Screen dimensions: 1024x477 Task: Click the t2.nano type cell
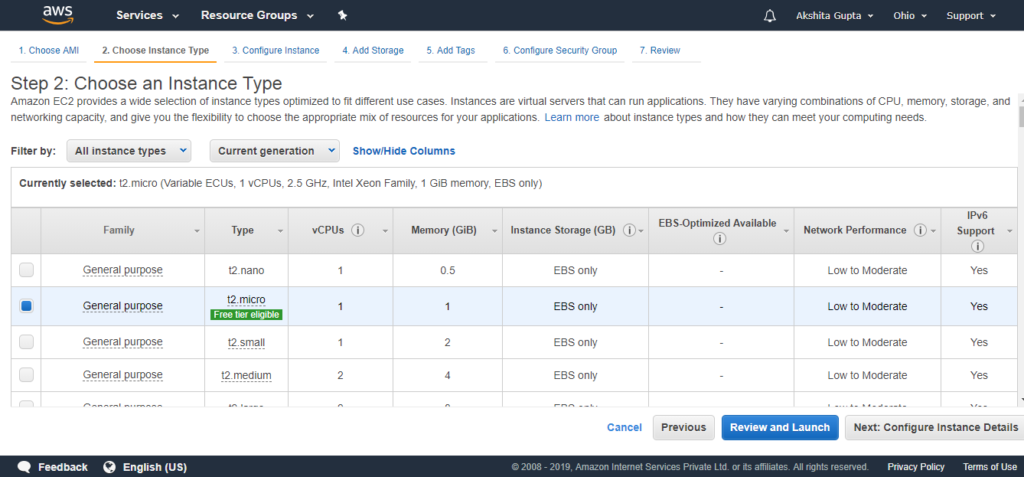[x=246, y=271]
